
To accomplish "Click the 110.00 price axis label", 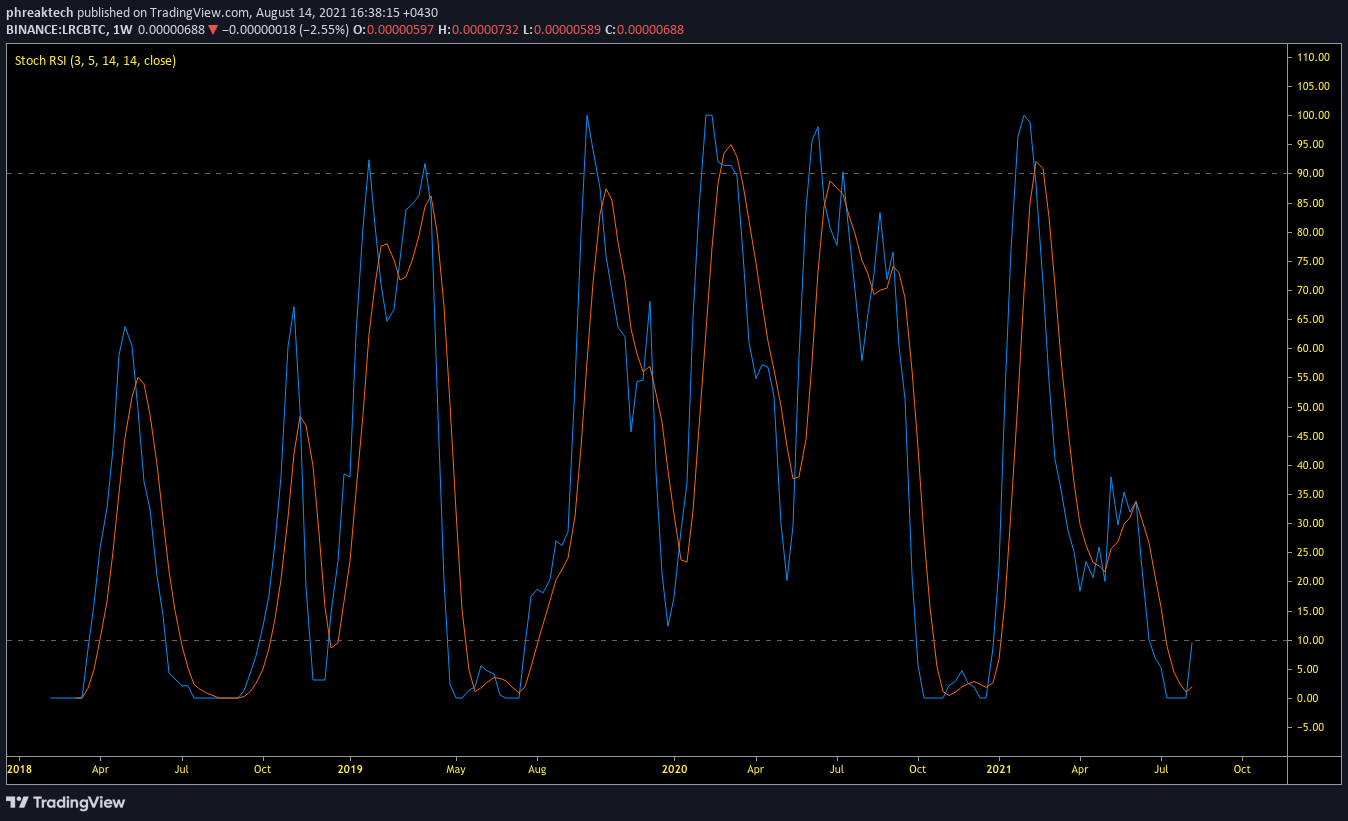I will (x=1312, y=57).
